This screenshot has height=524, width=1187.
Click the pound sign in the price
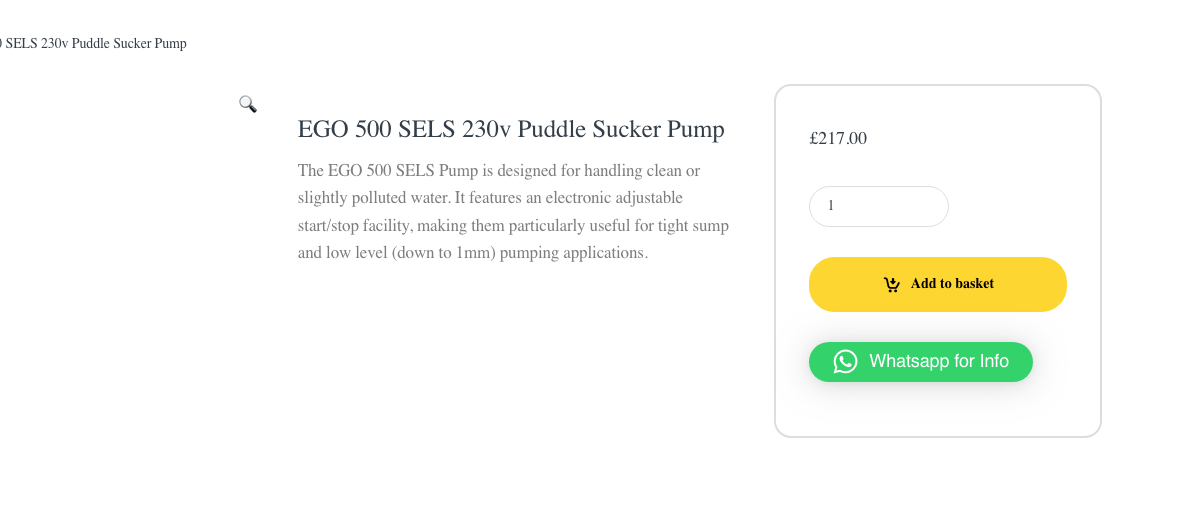pos(814,139)
